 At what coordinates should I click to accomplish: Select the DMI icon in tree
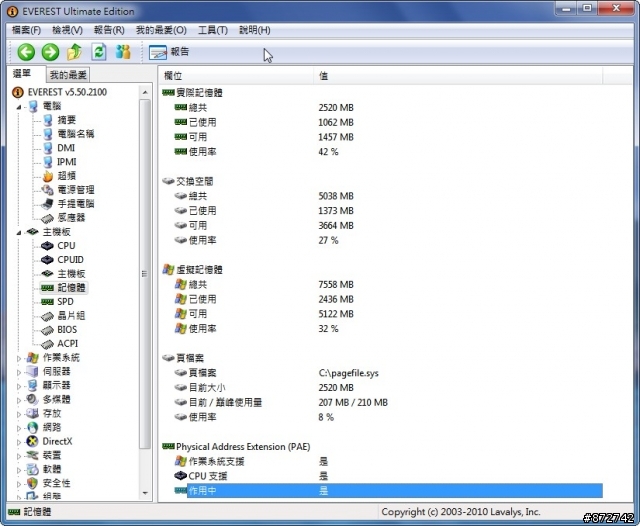coord(48,148)
